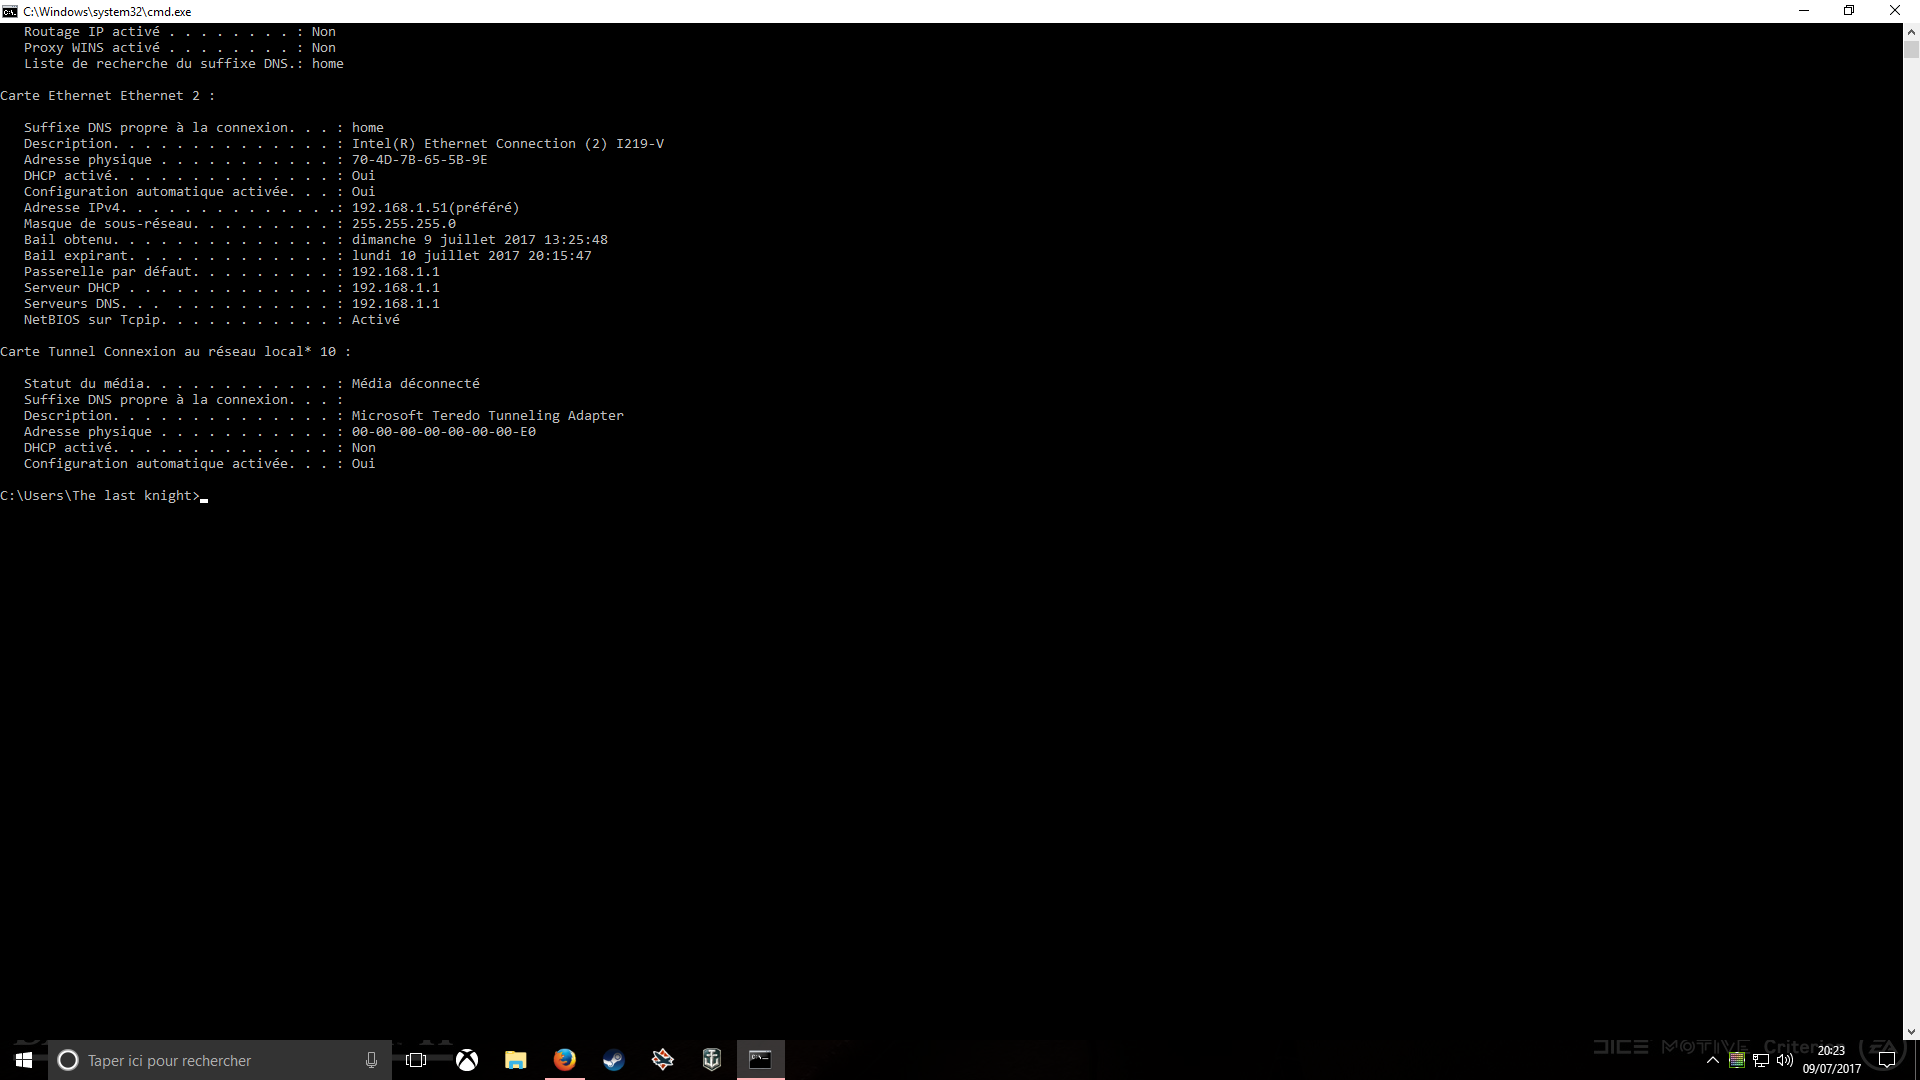Open Steam from the taskbar
Screen dimensions: 1920x1080
[x=613, y=1060]
